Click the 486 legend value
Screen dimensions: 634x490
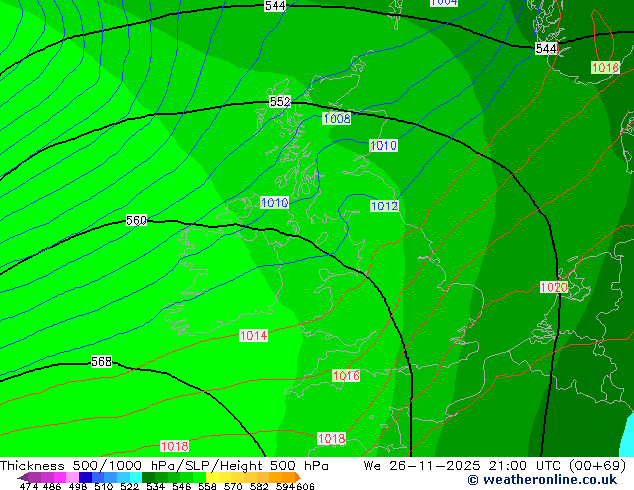[52, 486]
